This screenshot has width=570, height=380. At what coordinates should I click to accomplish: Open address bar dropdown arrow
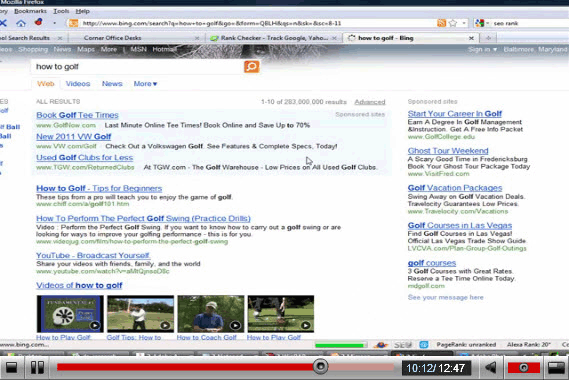[464, 23]
